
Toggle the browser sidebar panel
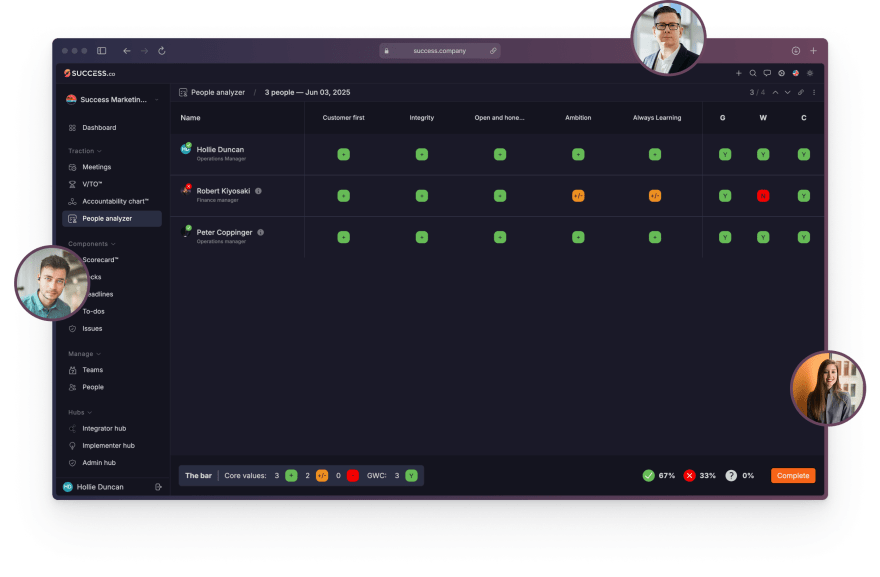click(102, 51)
